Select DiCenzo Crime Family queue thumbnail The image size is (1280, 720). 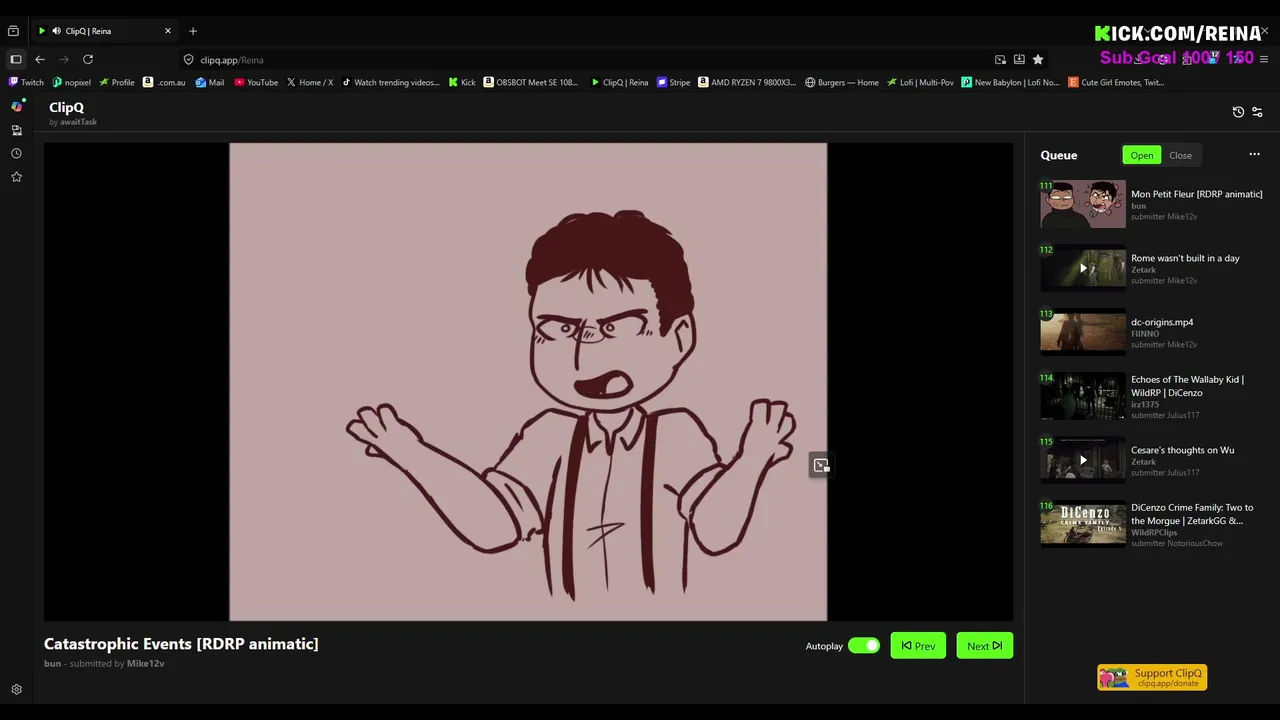pyautogui.click(x=1083, y=524)
